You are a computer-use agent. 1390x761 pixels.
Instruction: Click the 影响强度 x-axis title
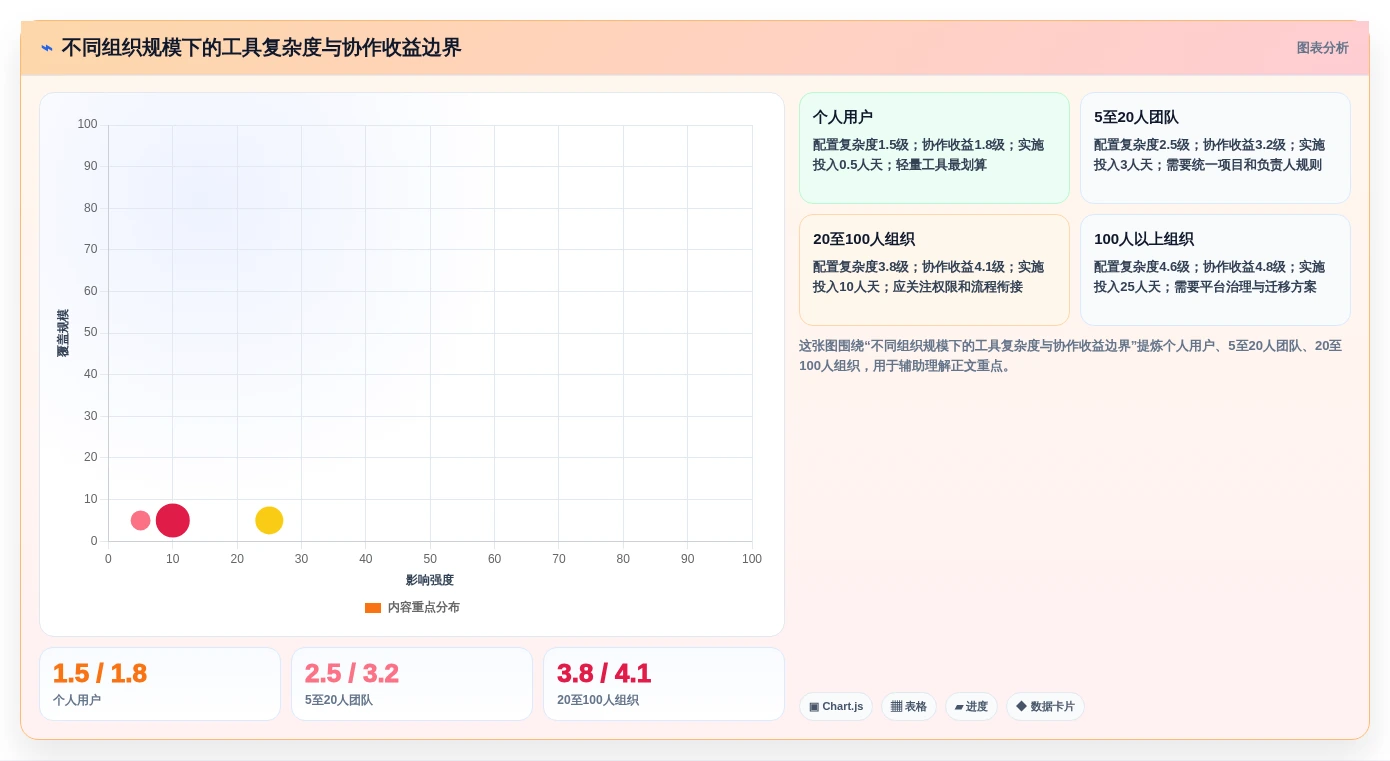[430, 580]
